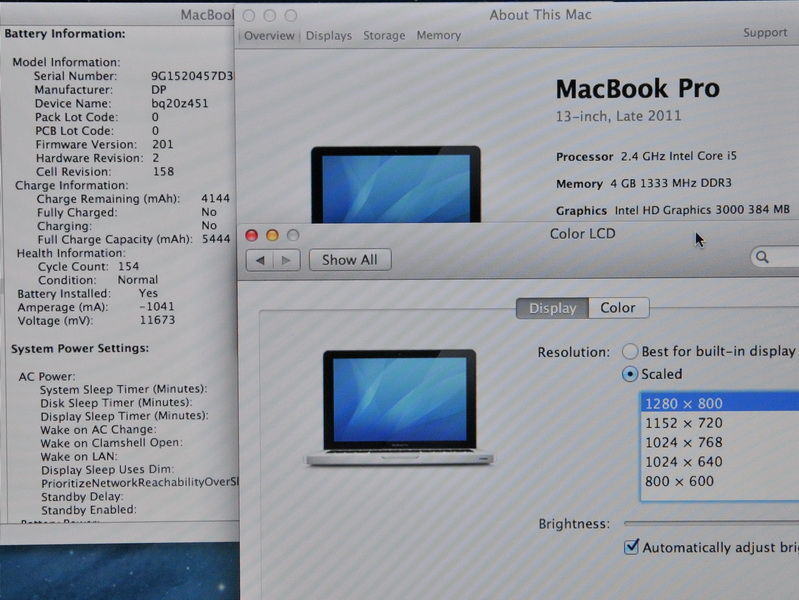Switch to the Color tab
Image resolution: width=799 pixels, height=600 pixels.
point(618,308)
